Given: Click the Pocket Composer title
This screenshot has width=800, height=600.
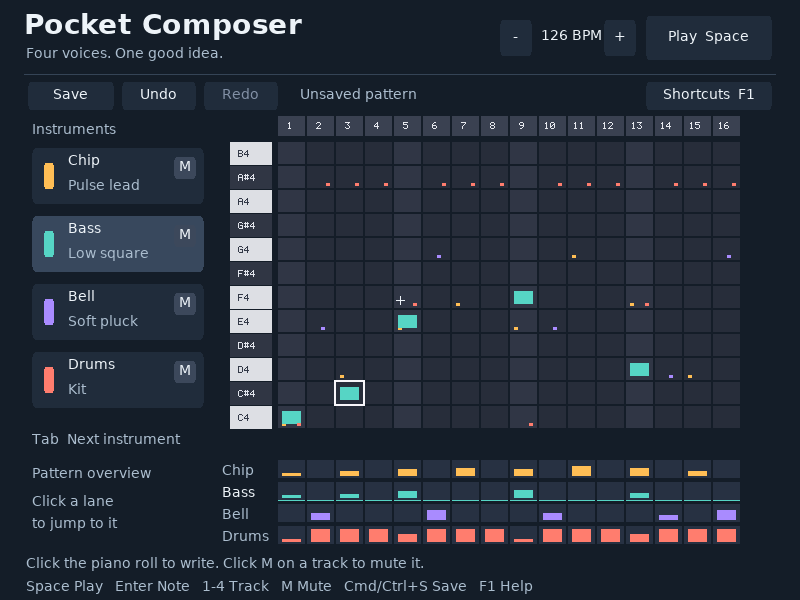Looking at the screenshot, I should pos(164,24).
